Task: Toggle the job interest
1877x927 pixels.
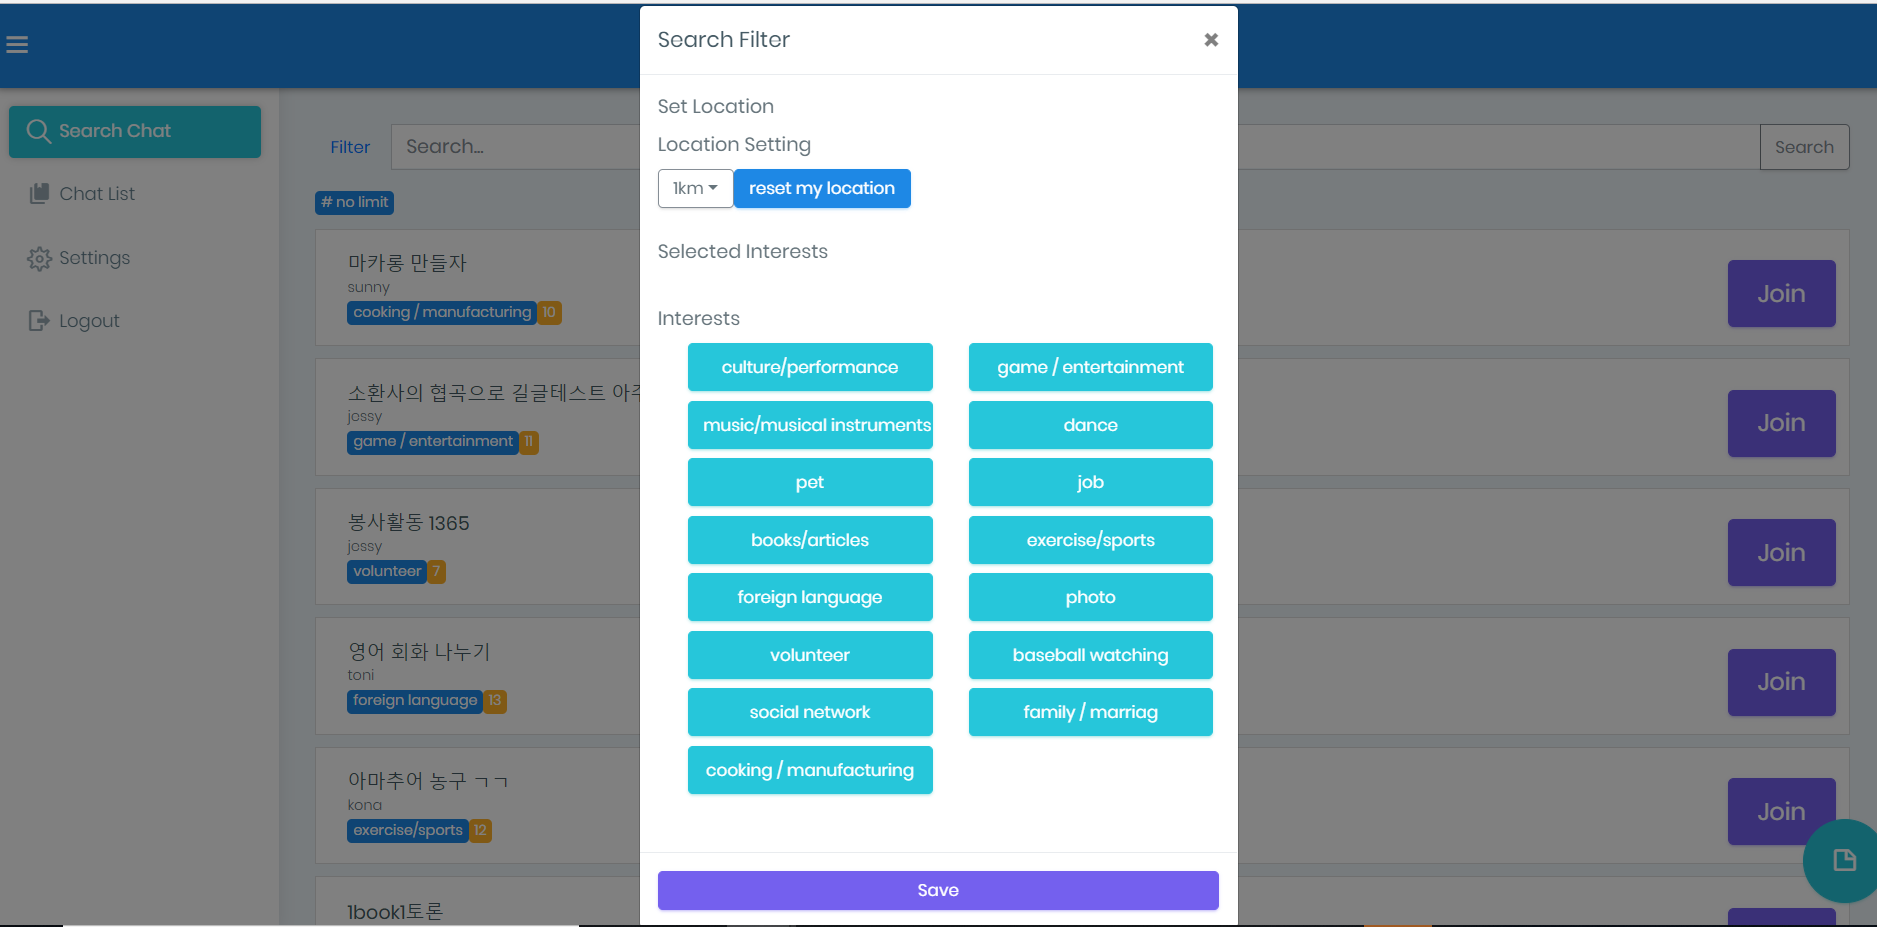Action: click(x=1090, y=482)
